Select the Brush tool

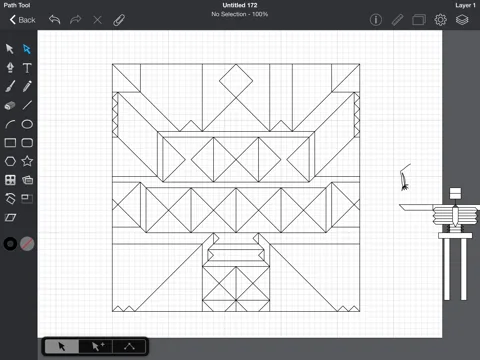coord(10,86)
